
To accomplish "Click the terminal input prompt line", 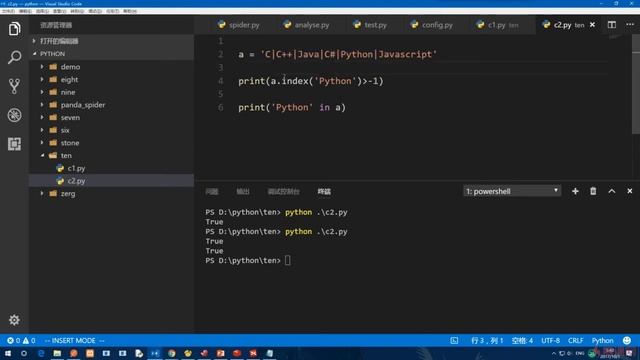I will (248, 260).
